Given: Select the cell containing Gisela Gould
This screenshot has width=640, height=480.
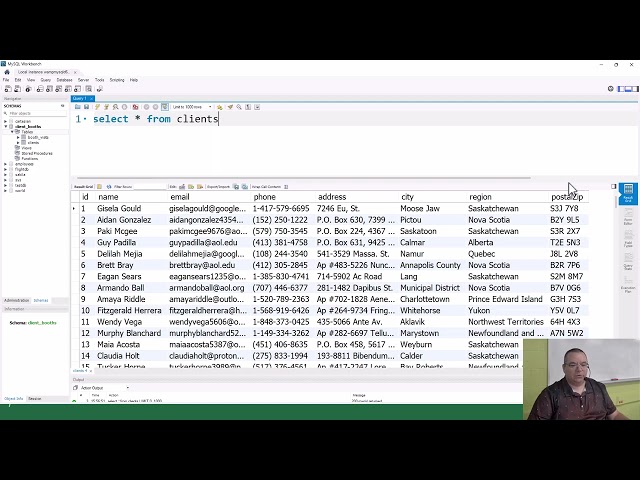Looking at the screenshot, I should (131, 209).
